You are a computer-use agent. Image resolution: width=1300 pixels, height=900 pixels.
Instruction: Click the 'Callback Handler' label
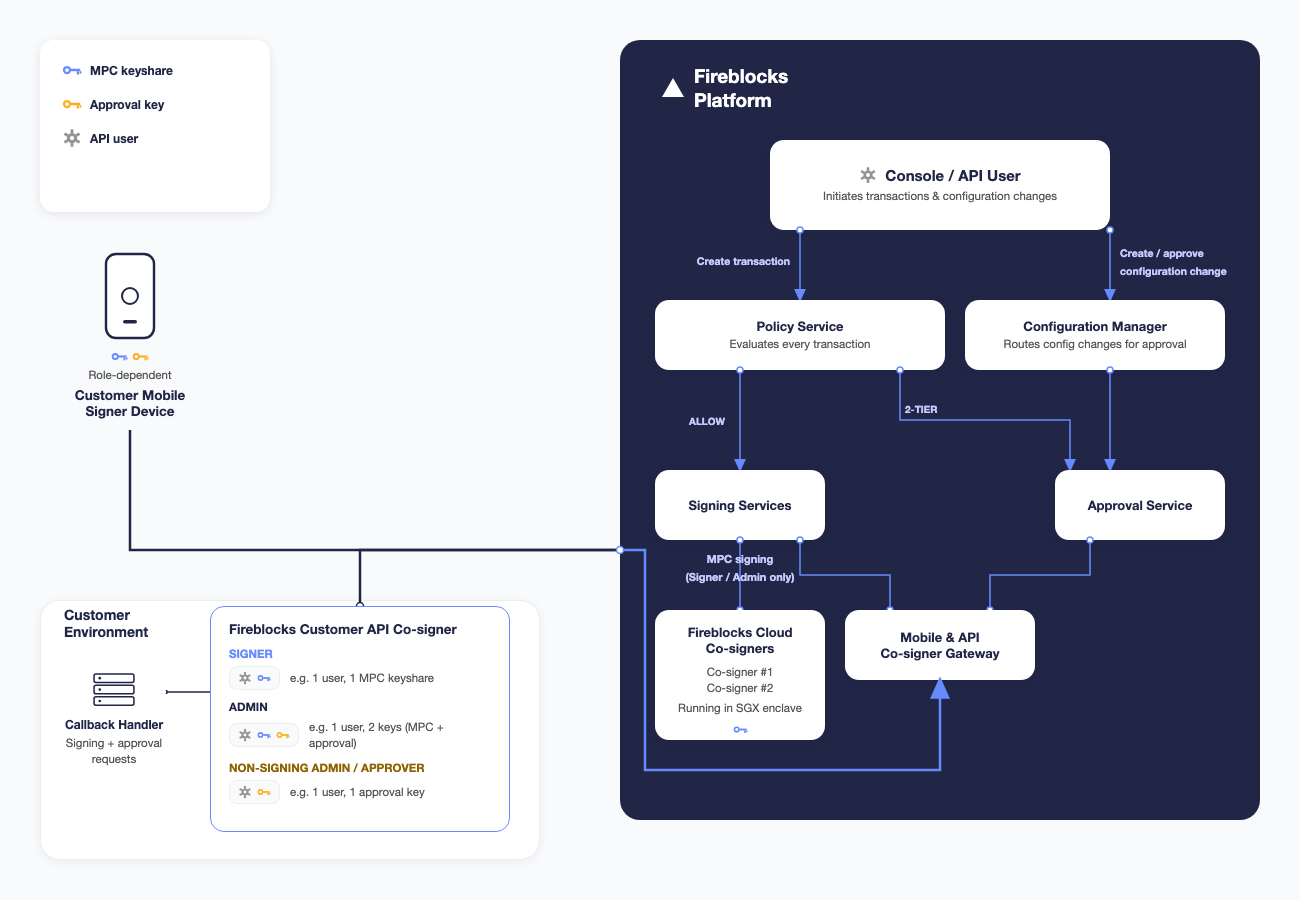(114, 724)
